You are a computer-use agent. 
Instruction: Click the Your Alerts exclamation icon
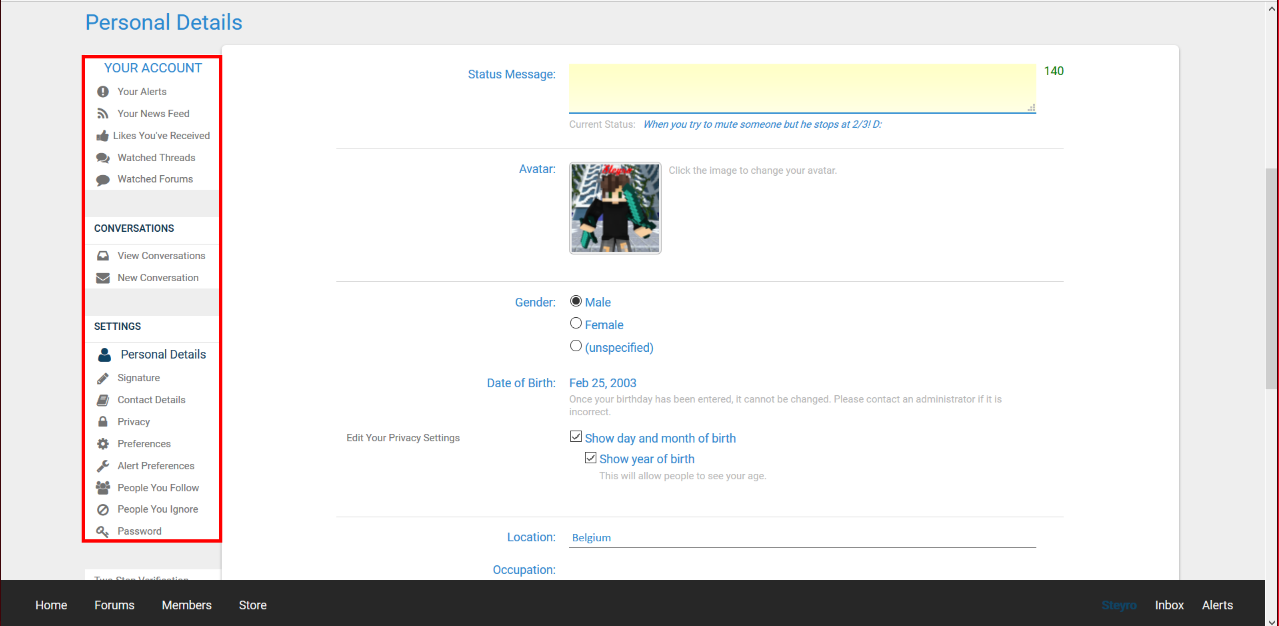click(x=102, y=92)
